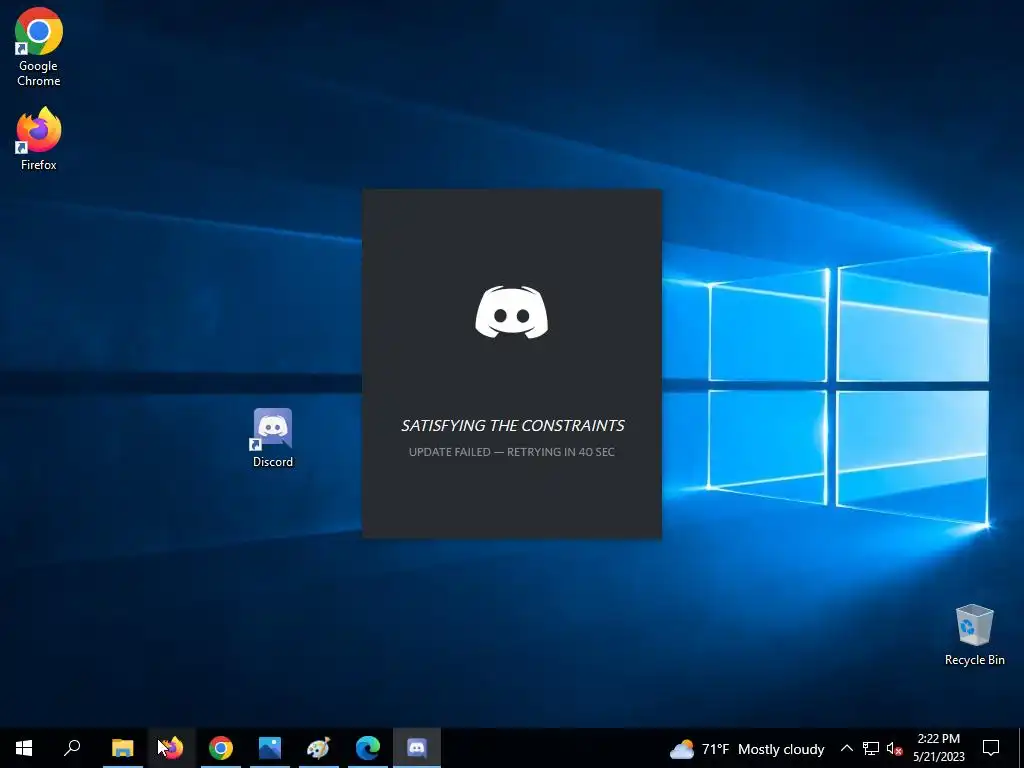The image size is (1024, 768).
Task: Open Paint app from taskbar
Action: 319,748
